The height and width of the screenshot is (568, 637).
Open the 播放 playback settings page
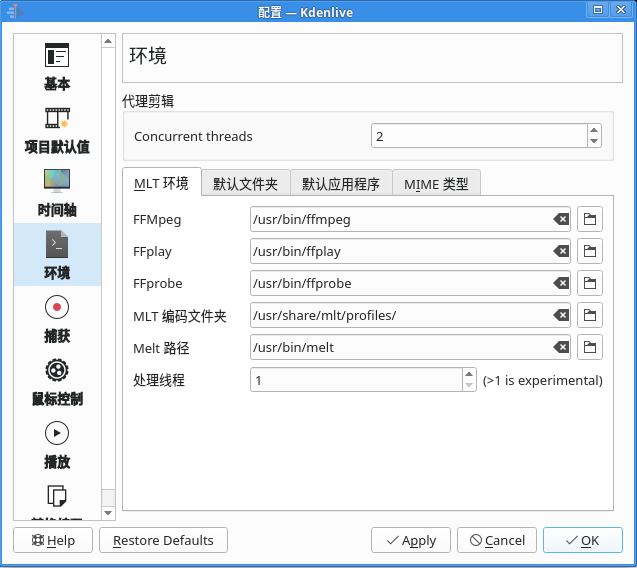pyautogui.click(x=57, y=445)
